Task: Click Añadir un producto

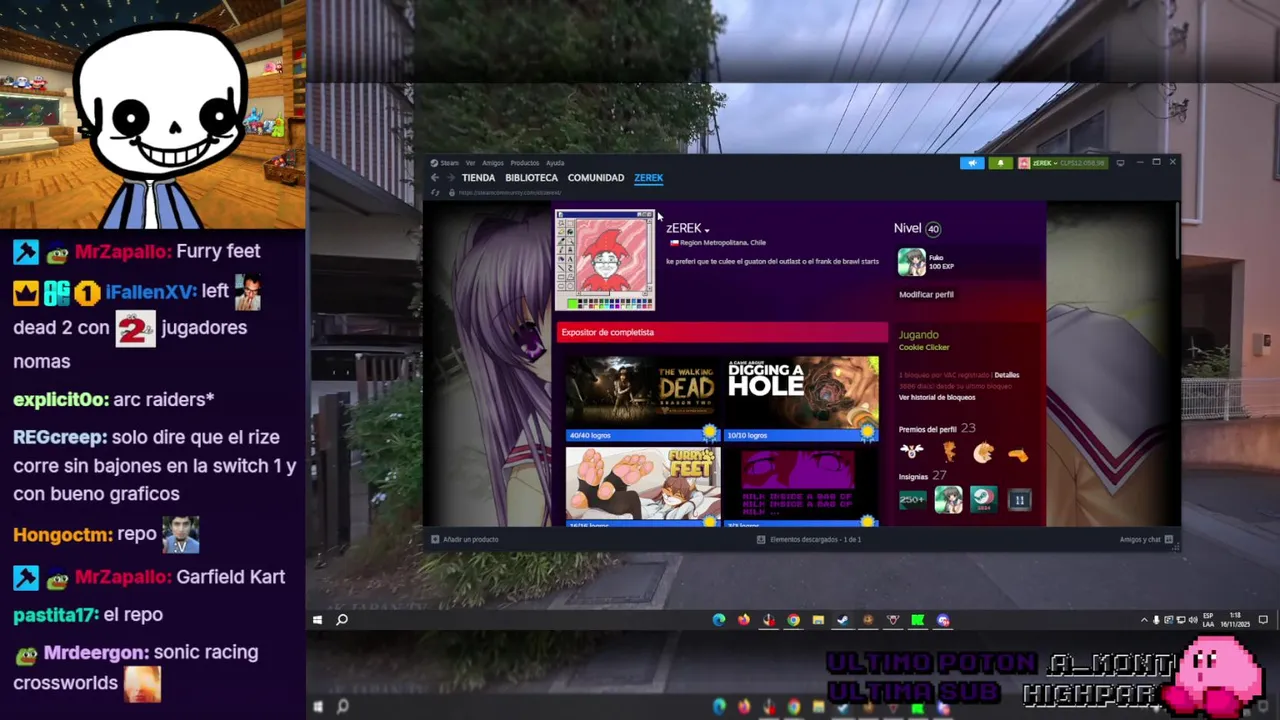Action: click(464, 540)
